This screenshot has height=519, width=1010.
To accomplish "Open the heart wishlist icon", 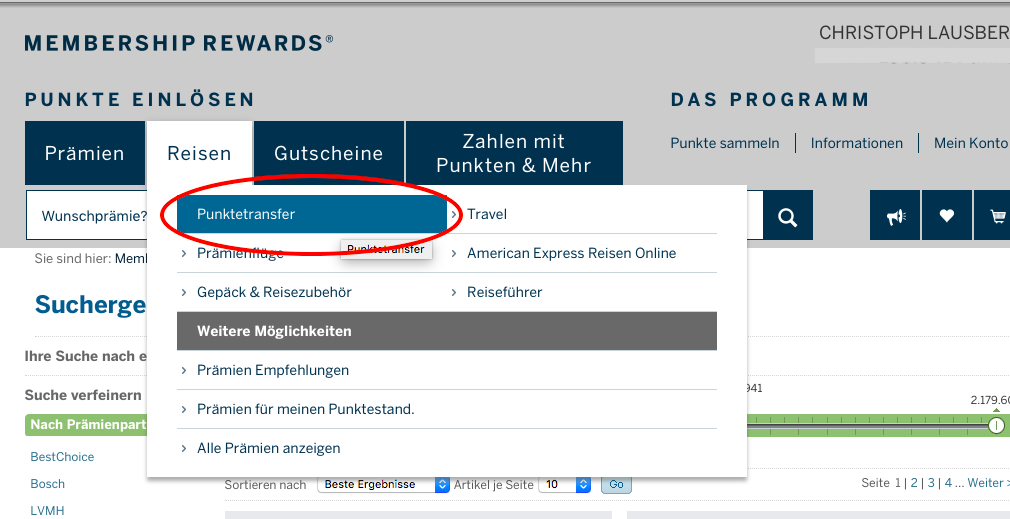I will click(946, 216).
